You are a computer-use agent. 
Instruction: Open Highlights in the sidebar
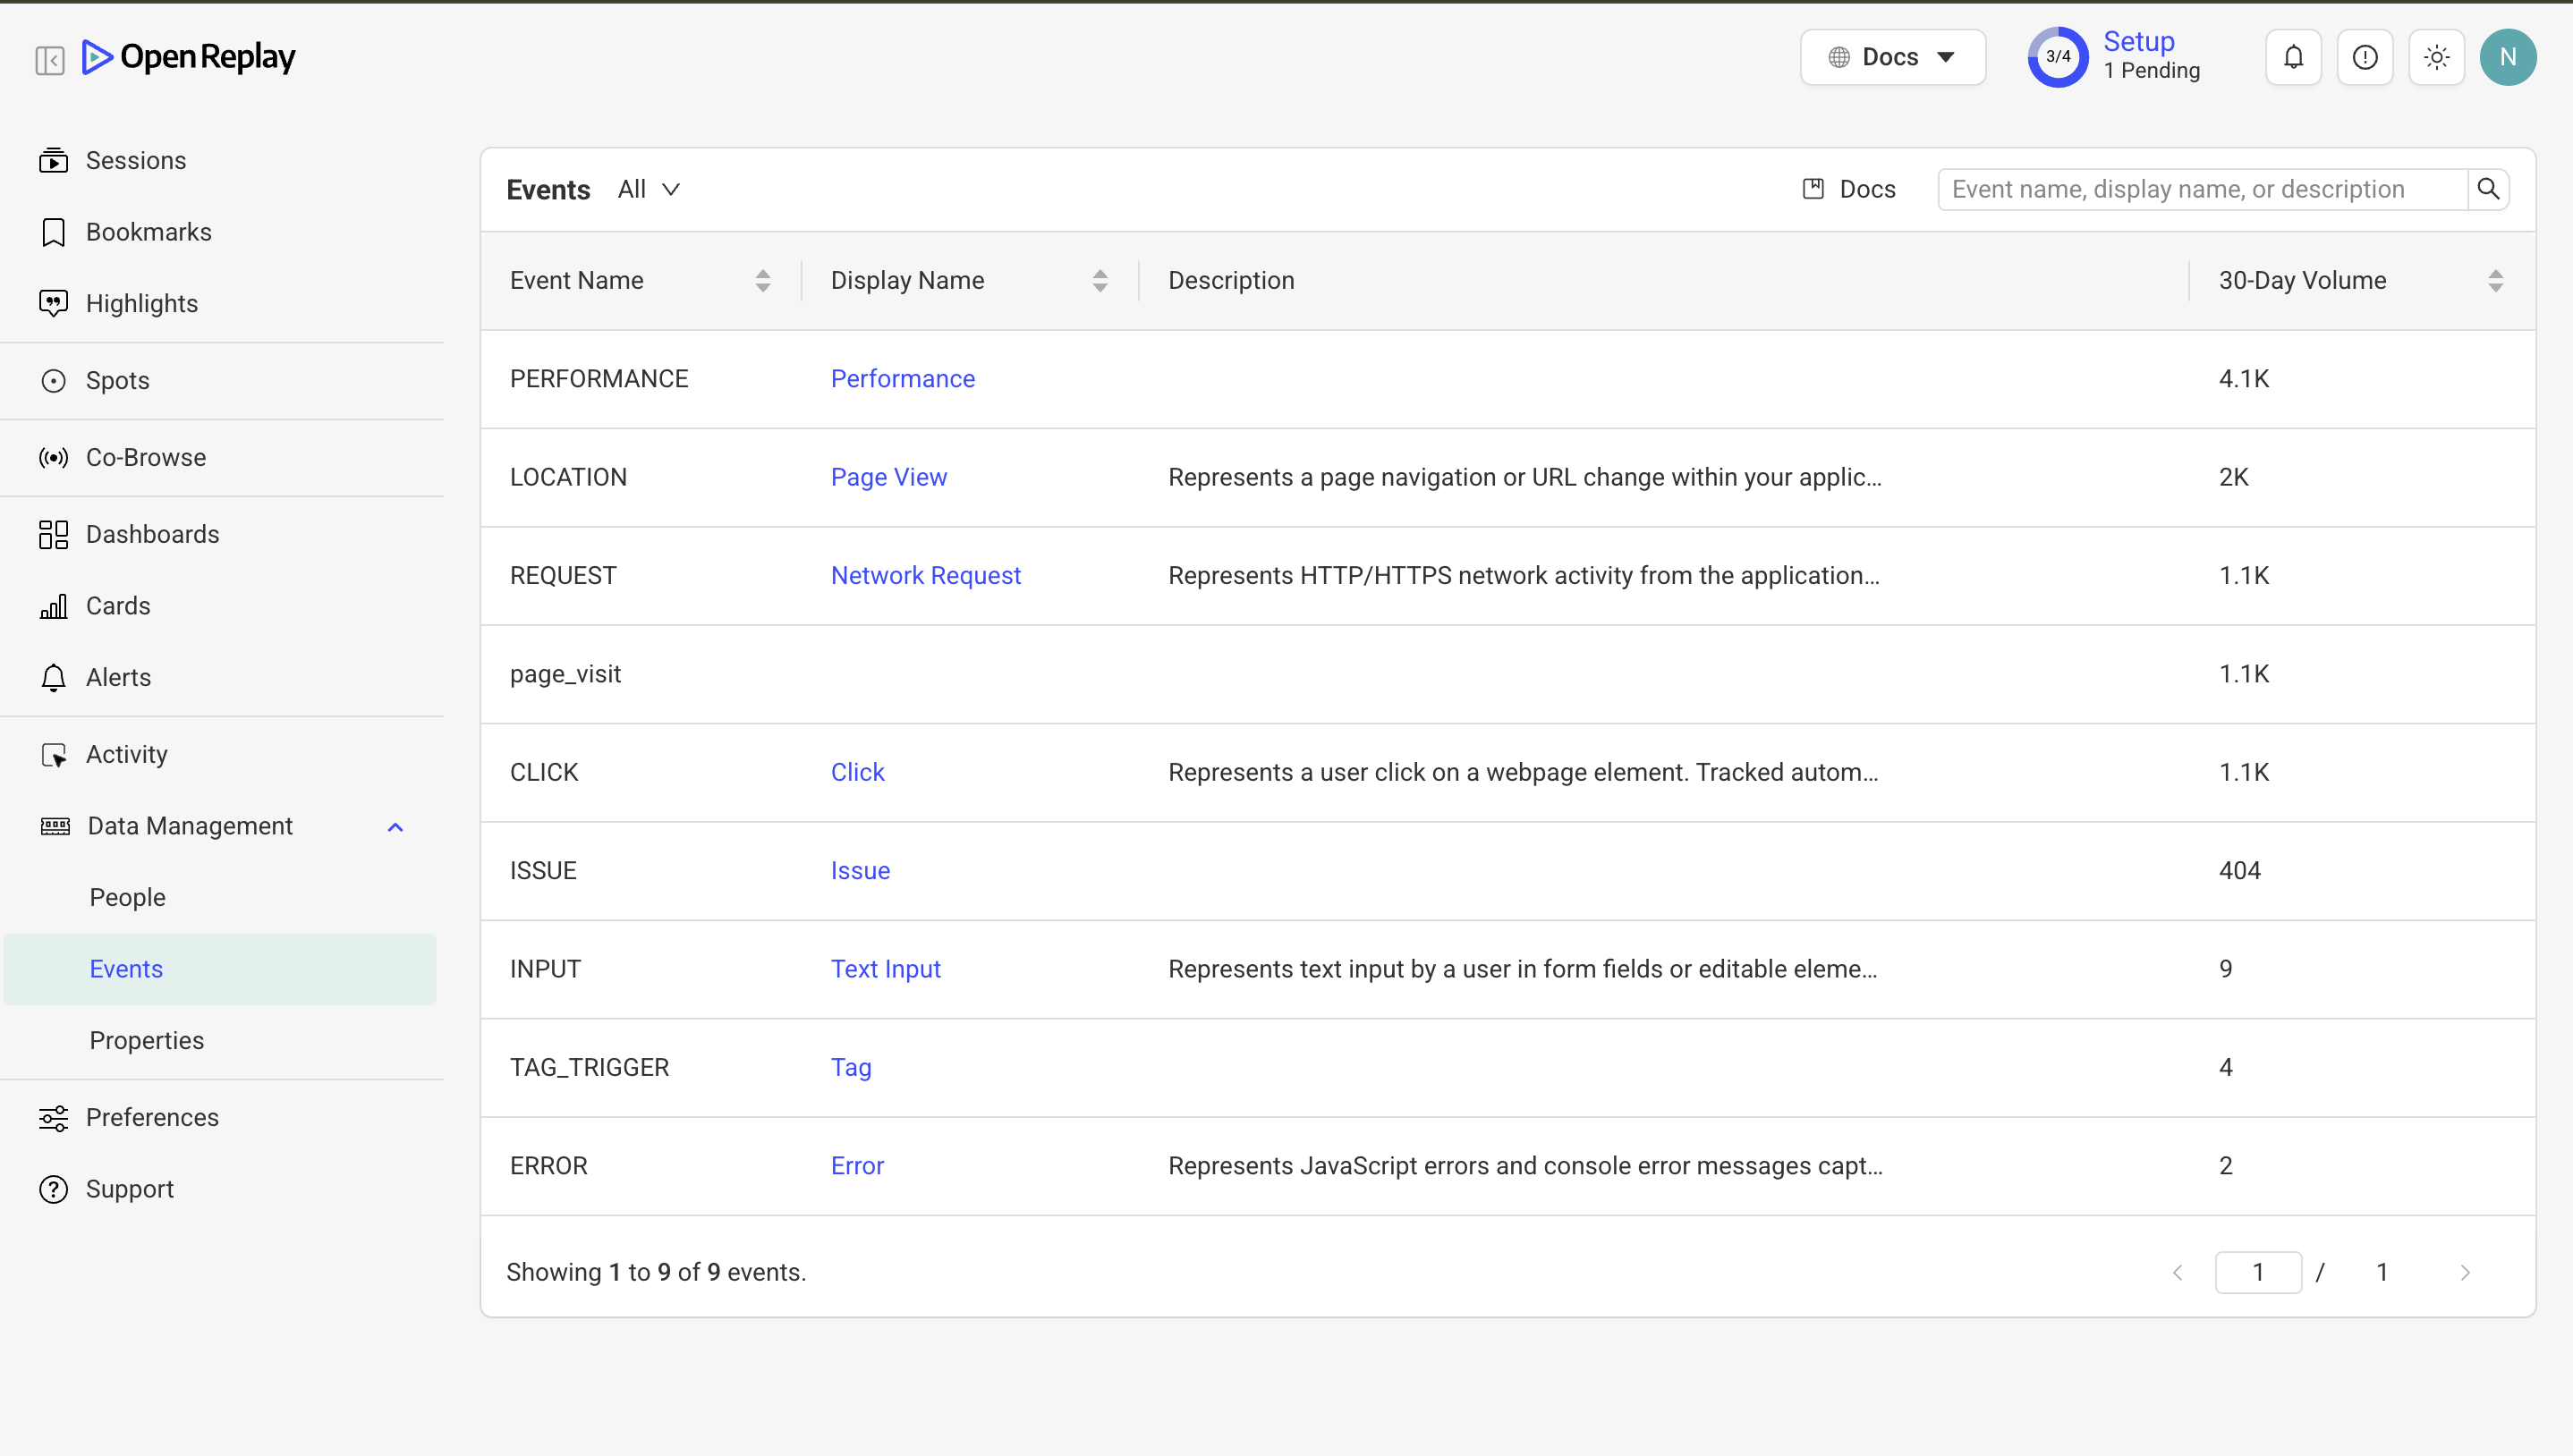(142, 303)
